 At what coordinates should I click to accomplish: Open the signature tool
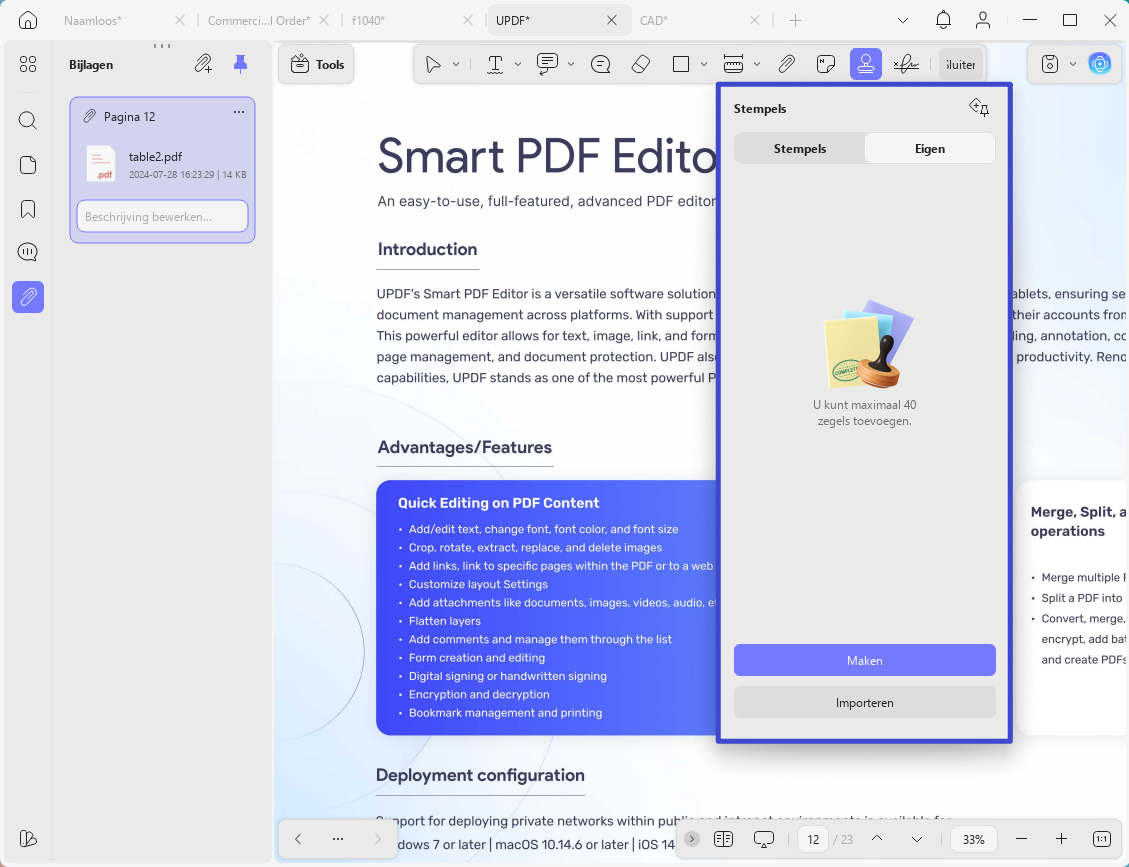click(x=906, y=65)
